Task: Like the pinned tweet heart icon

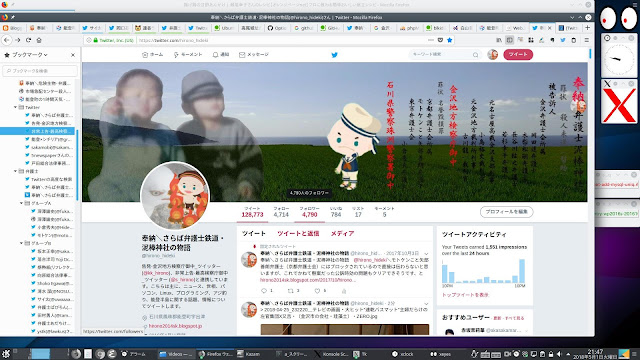Action: coord(317,291)
